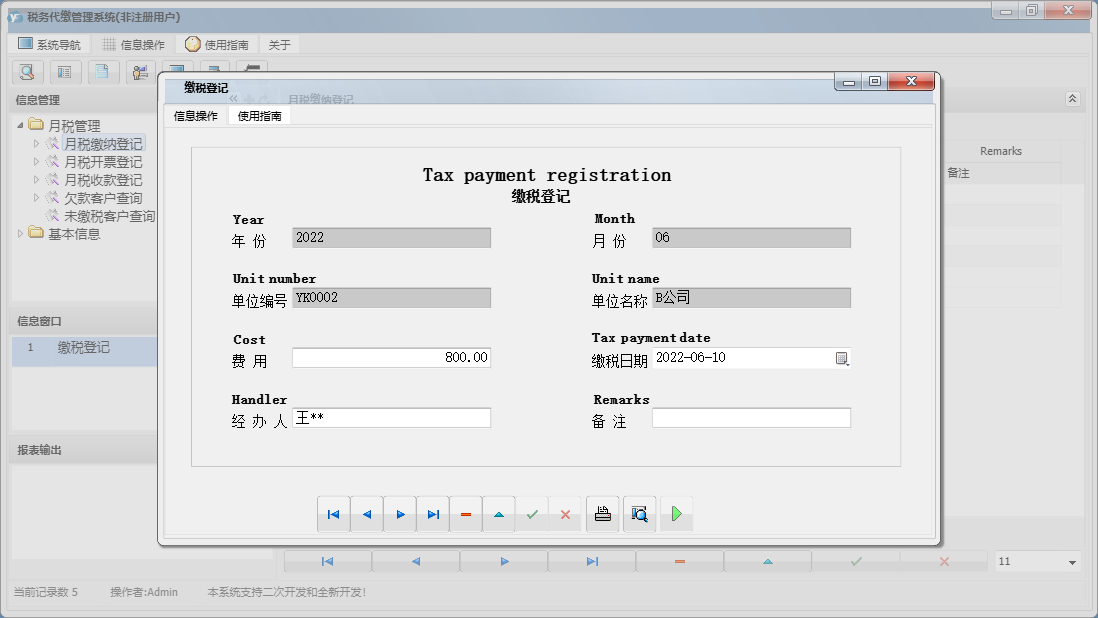Open the page size dropdown showing 11
This screenshot has width=1098, height=618.
[x=1072, y=562]
